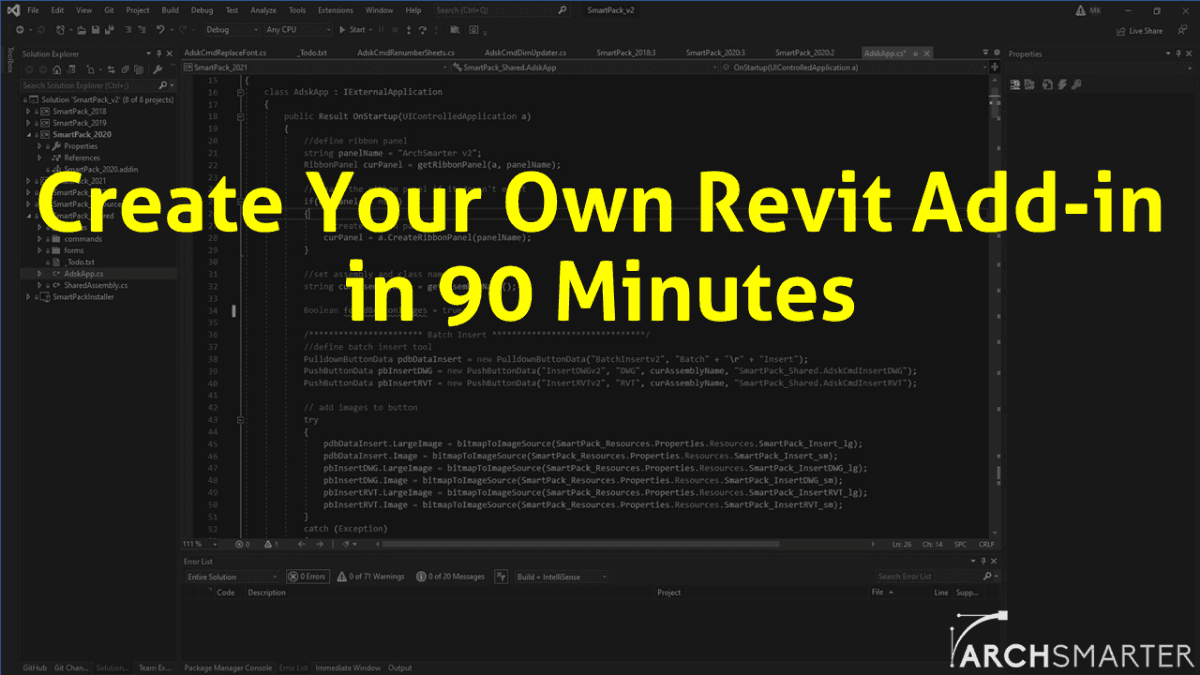
Task: Click the Property Pages wrench icon in Properties
Action: [1076, 84]
